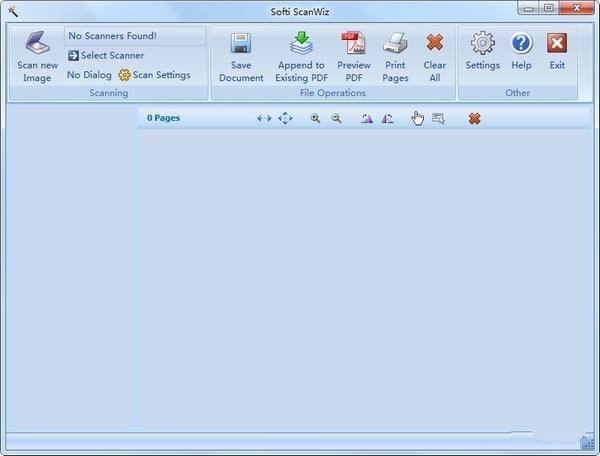Fit whole page four-arrows icon
The width and height of the screenshot is (600, 456).
(285, 119)
